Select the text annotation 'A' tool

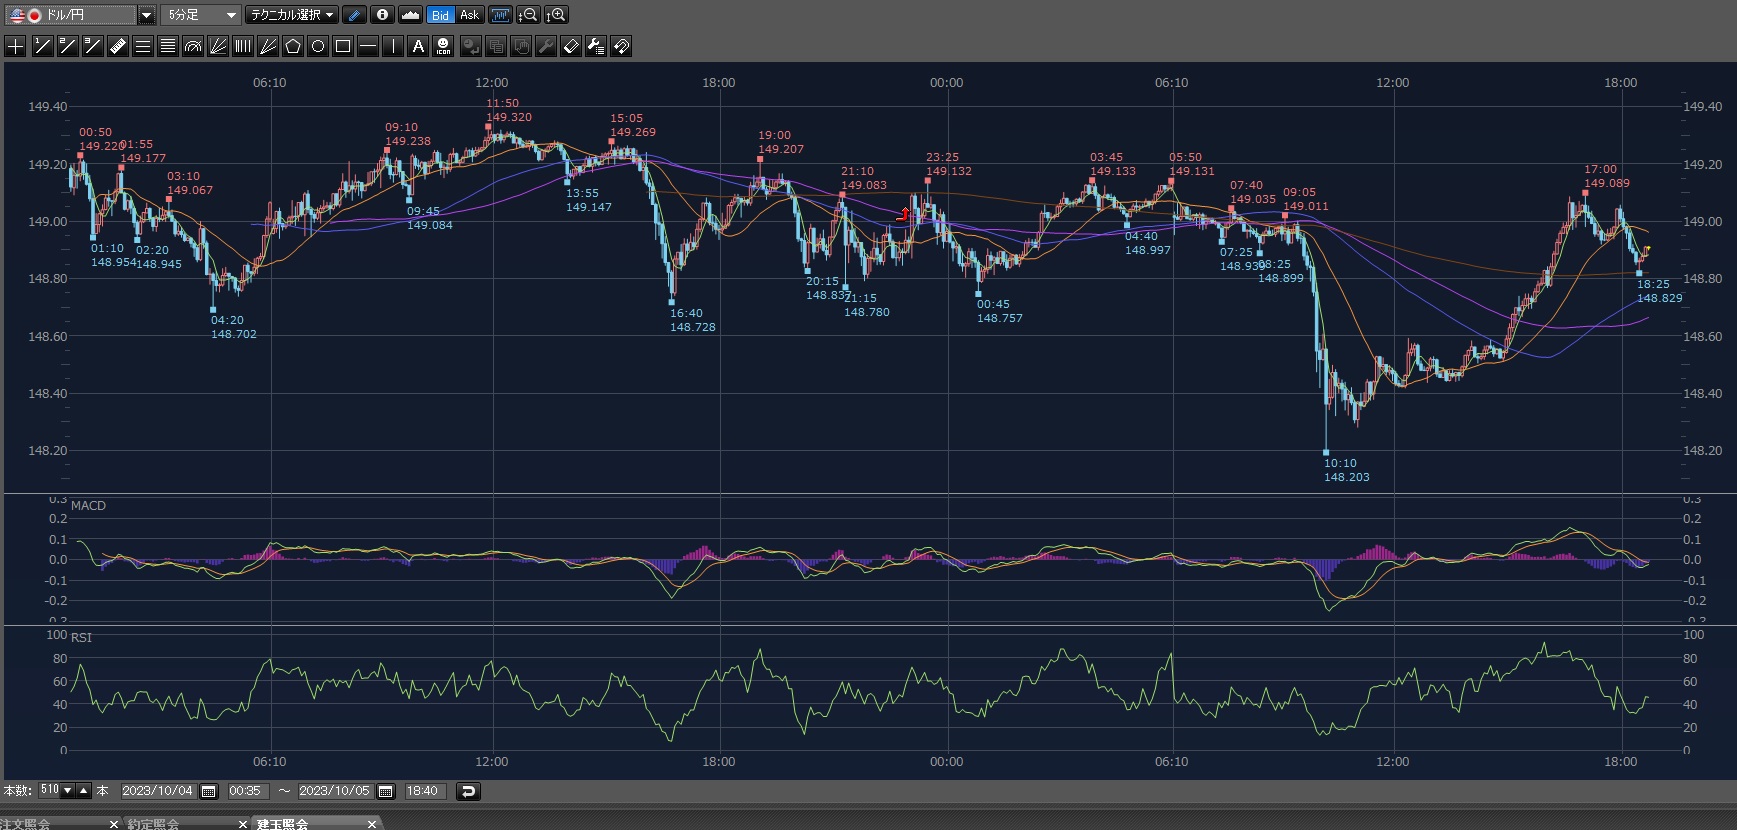418,46
